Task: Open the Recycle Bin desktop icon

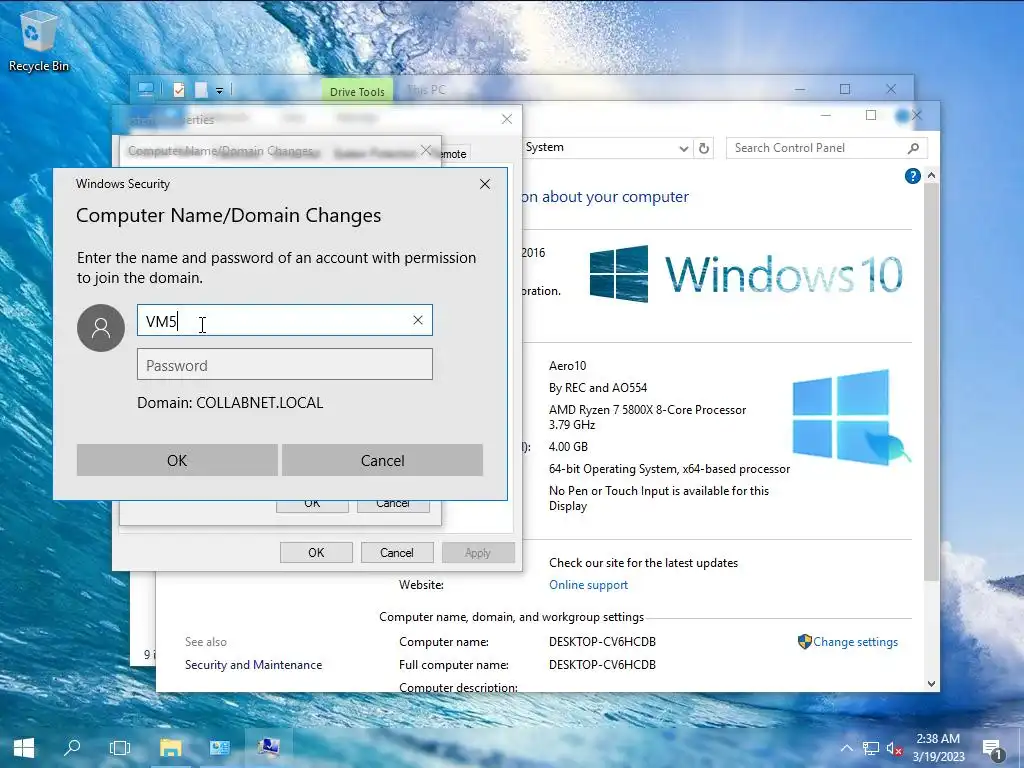Action: [38, 39]
